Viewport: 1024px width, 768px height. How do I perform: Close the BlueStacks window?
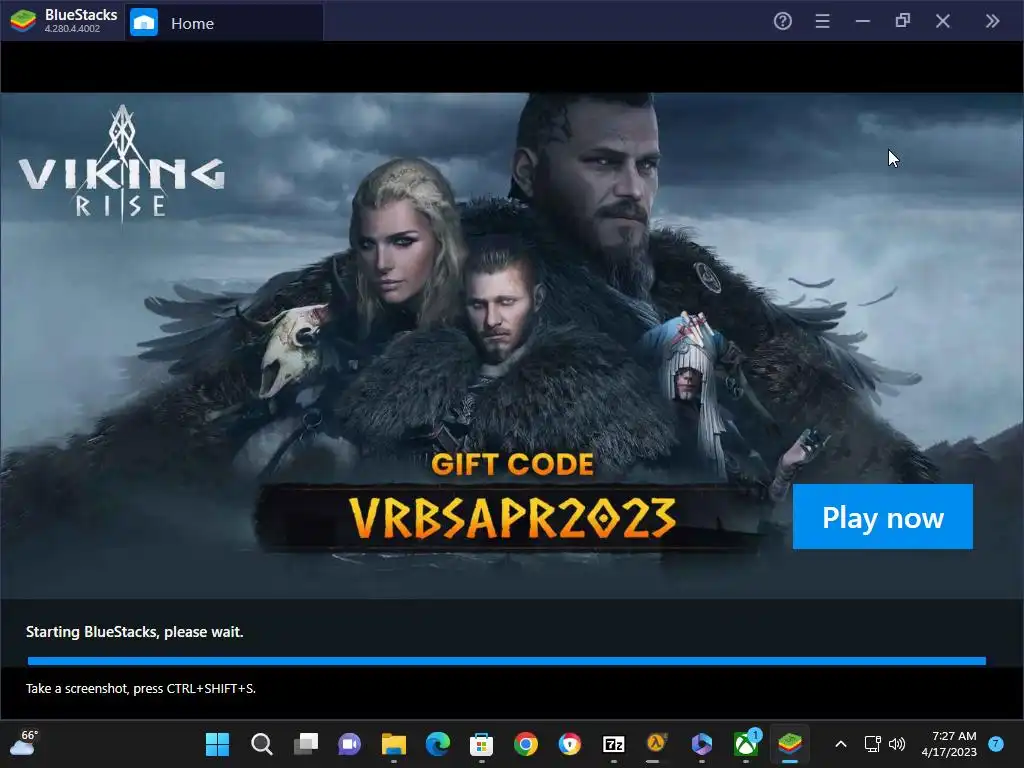pos(942,22)
